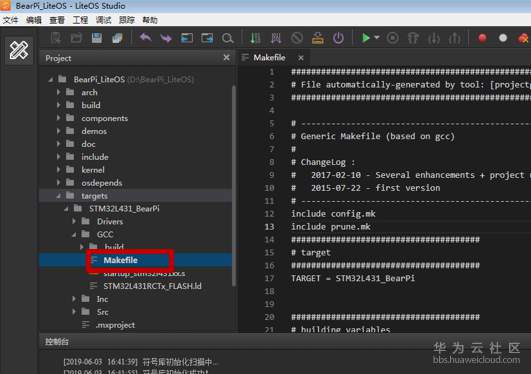
Task: Click the wrench-and-ruler sidebar tool icon
Action: coord(19,50)
